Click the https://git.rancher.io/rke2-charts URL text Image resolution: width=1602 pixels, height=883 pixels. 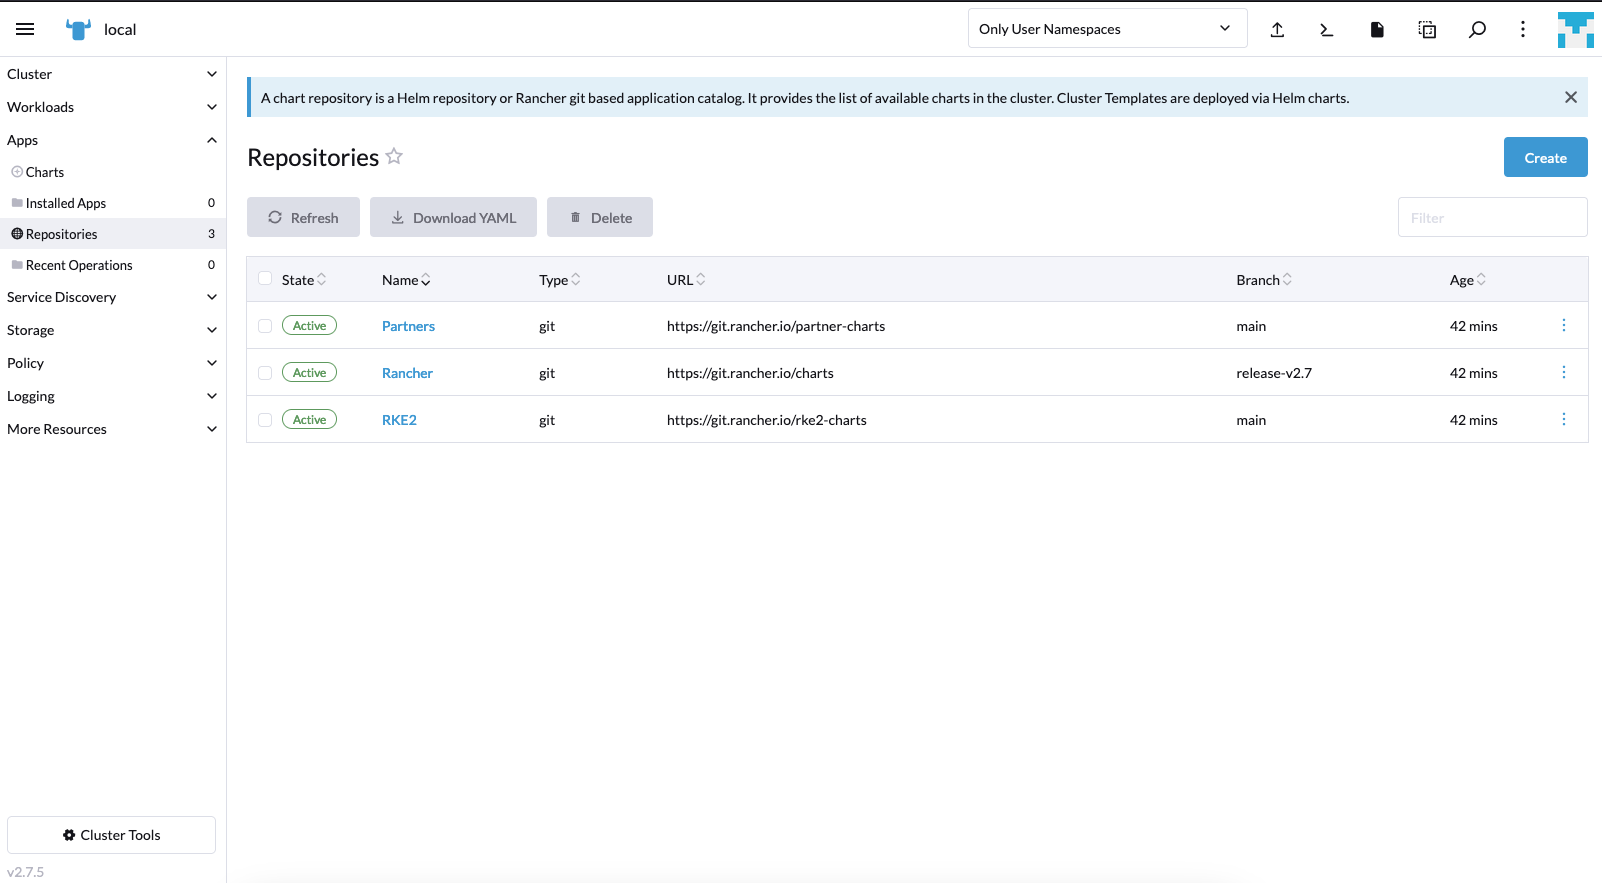(767, 420)
